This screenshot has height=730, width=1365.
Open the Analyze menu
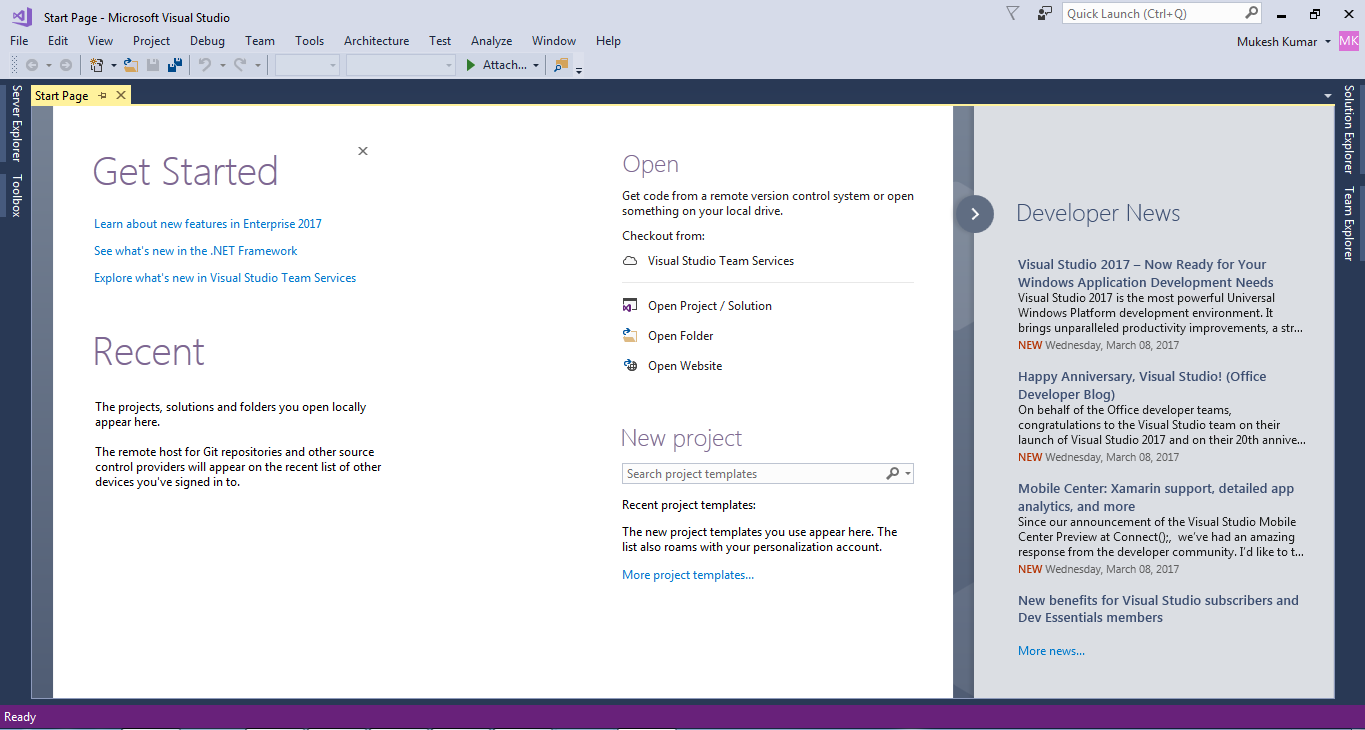click(491, 41)
